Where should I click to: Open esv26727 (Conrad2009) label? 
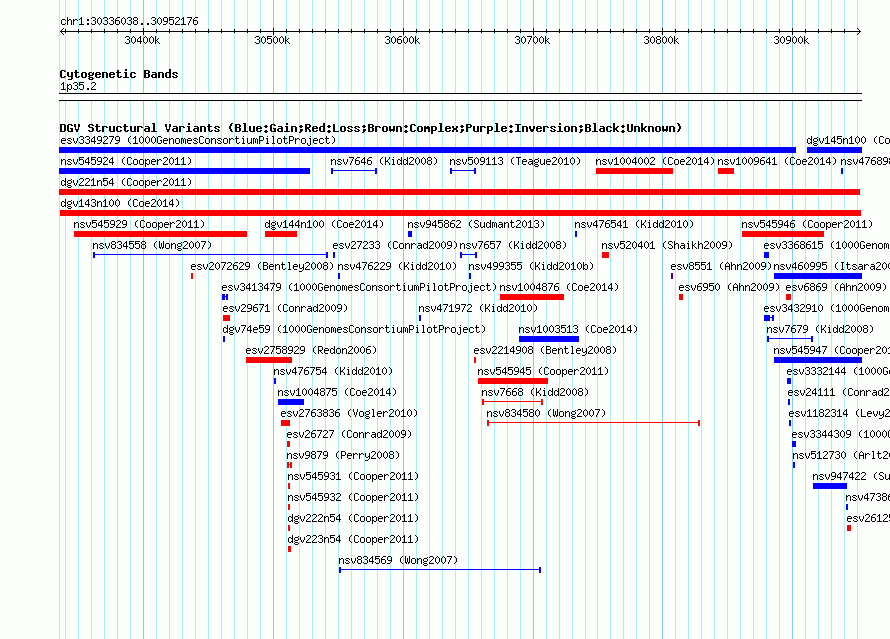(349, 434)
